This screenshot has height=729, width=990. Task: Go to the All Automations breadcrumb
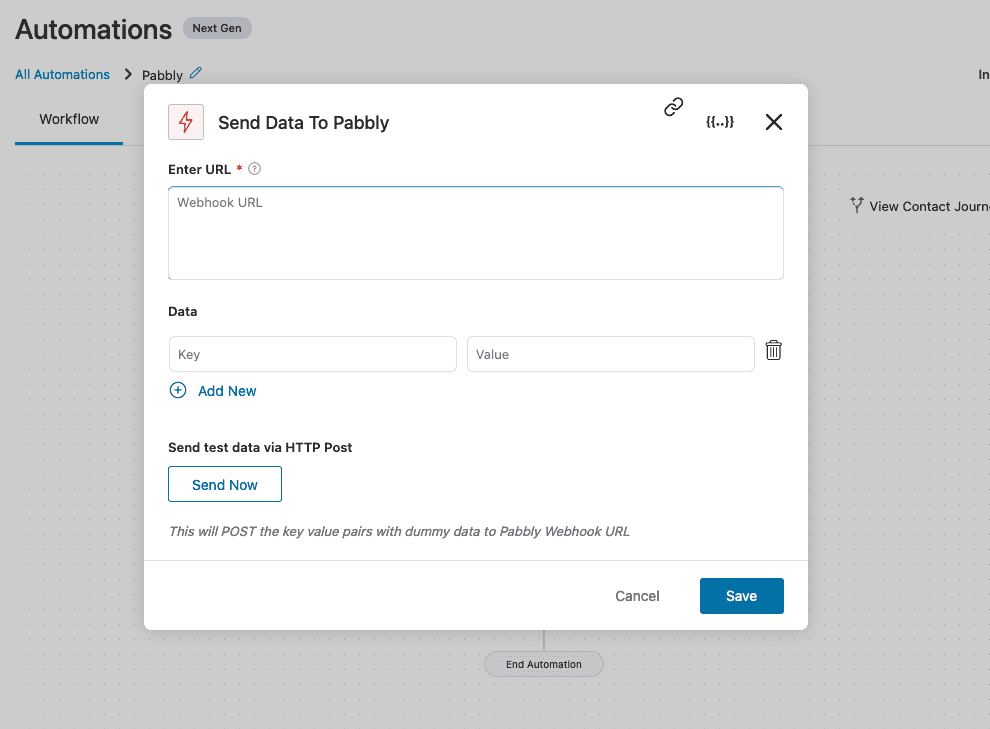tap(63, 74)
